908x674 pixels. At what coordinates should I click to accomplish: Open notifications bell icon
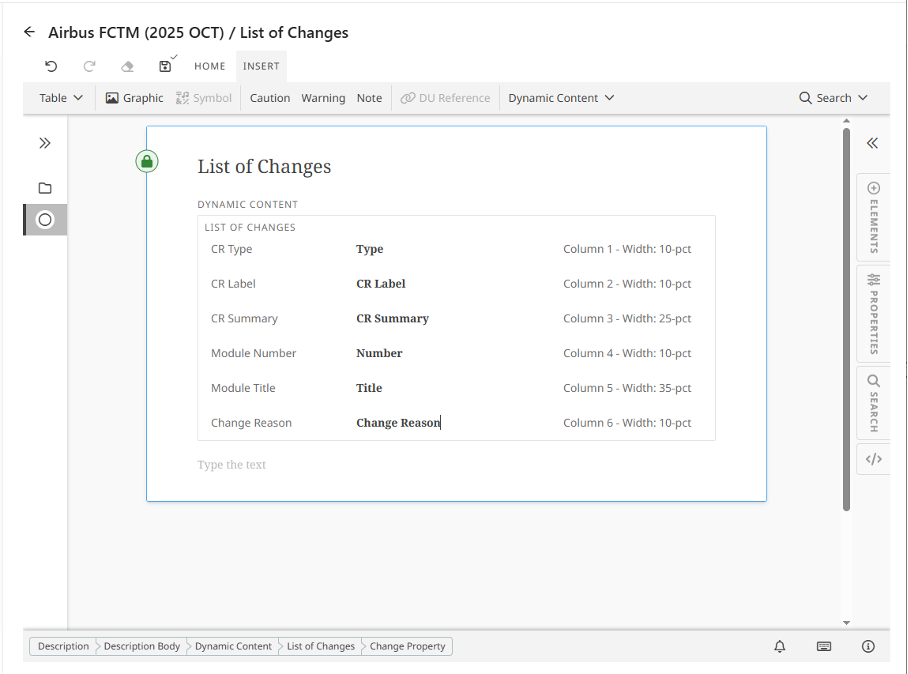click(779, 646)
